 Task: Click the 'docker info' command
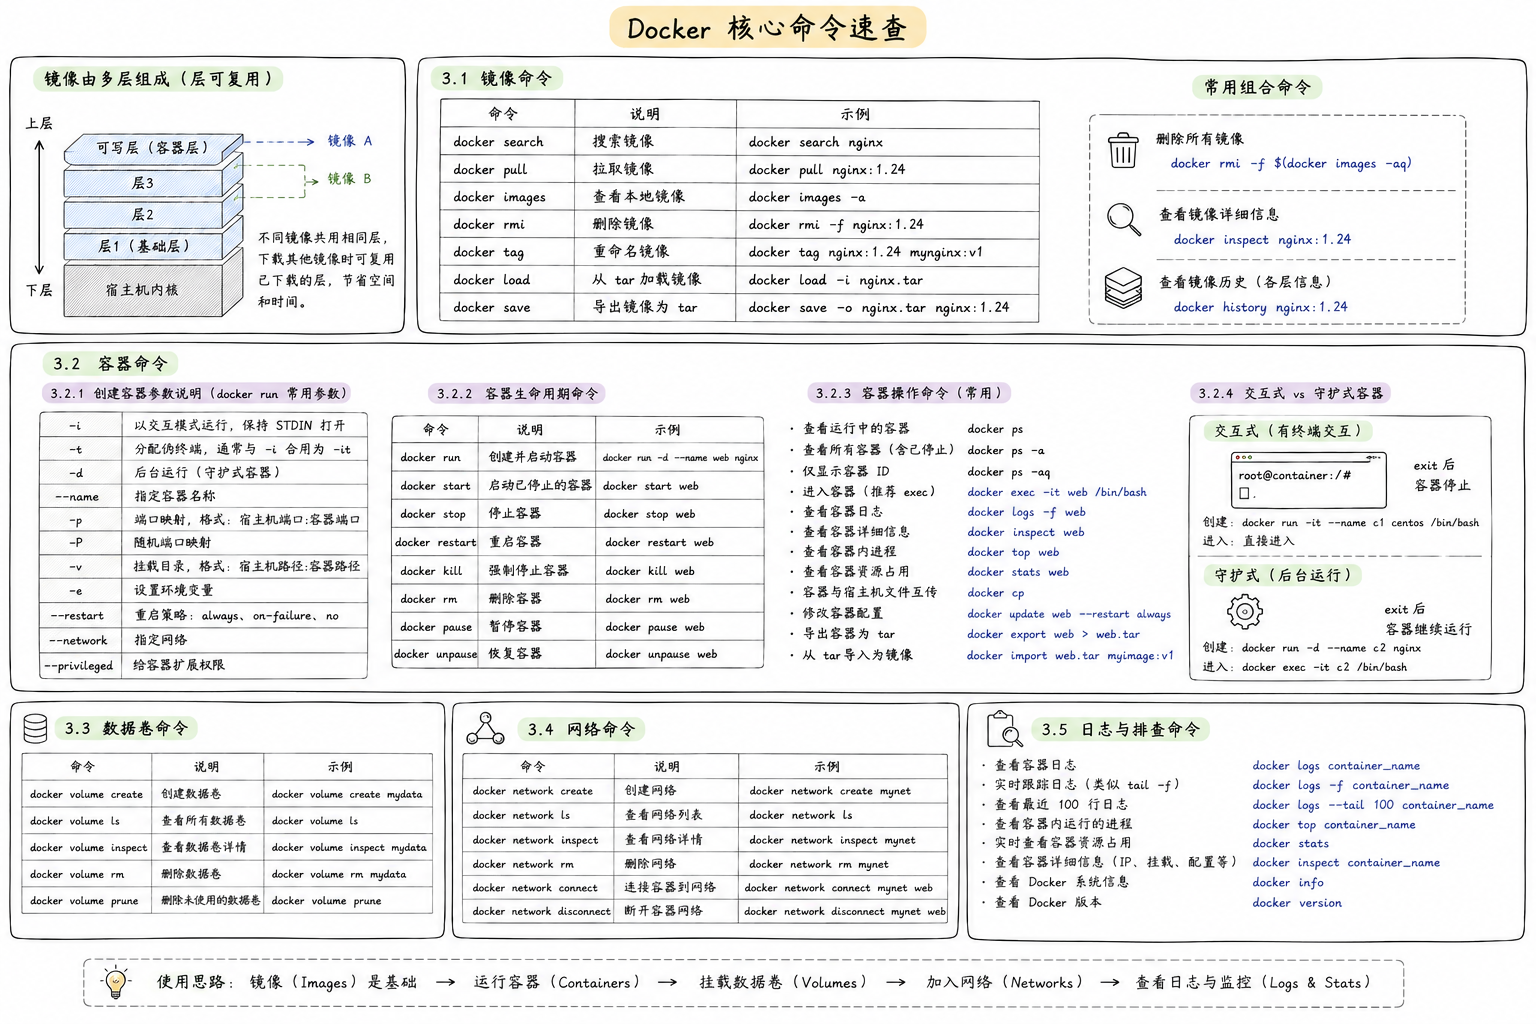coord(1288,883)
